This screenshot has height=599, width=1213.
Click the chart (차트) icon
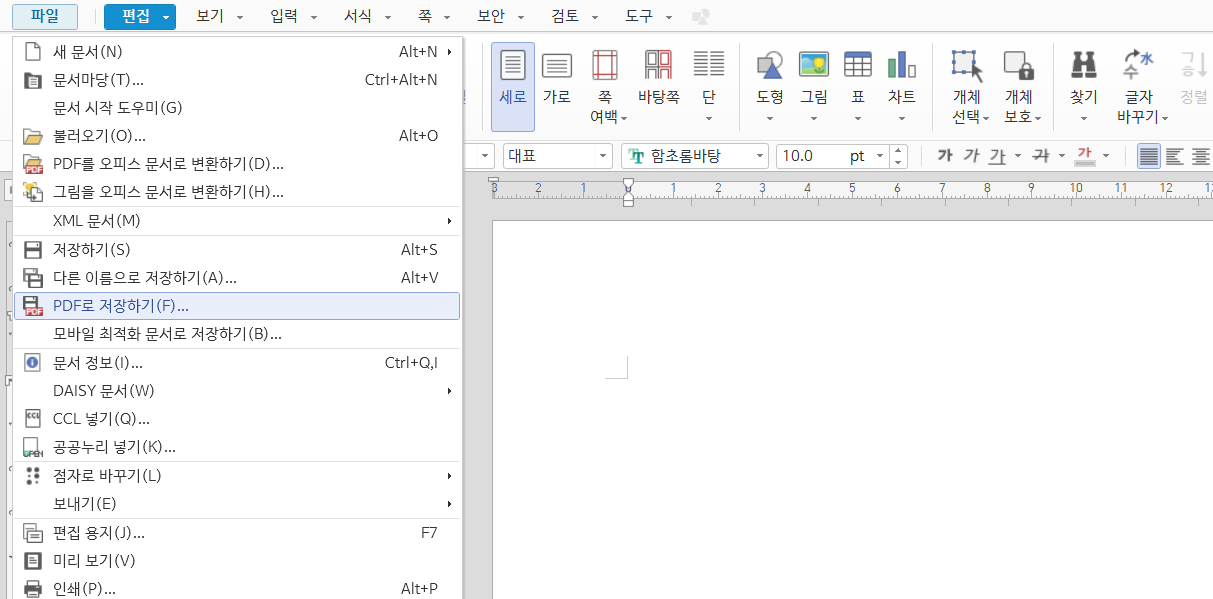(902, 65)
